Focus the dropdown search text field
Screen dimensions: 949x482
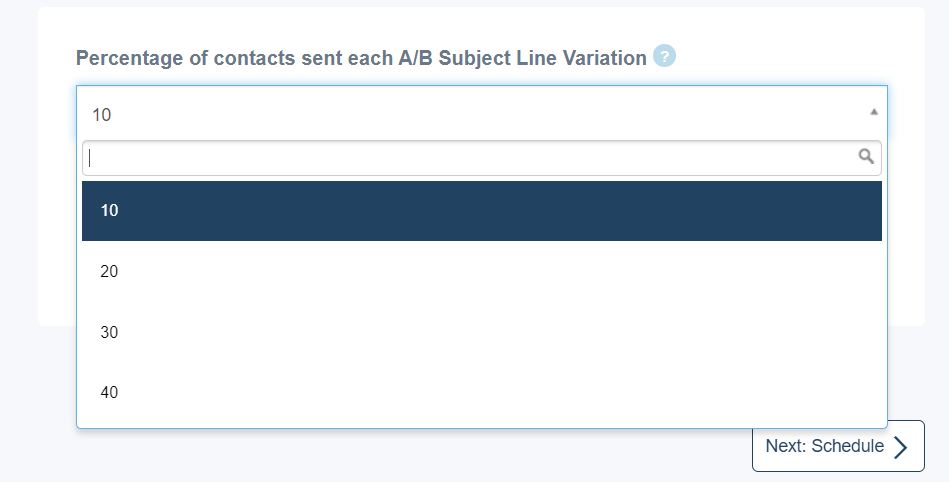(482, 158)
